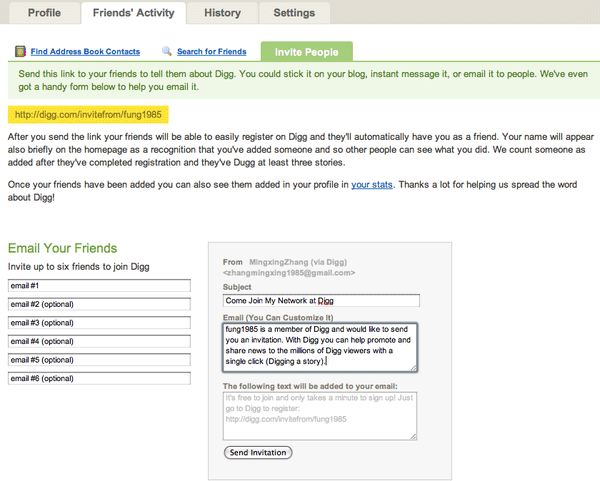Focus the email #6 (optional) field
Image resolution: width=600 pixels, height=481 pixels.
[x=99, y=378]
